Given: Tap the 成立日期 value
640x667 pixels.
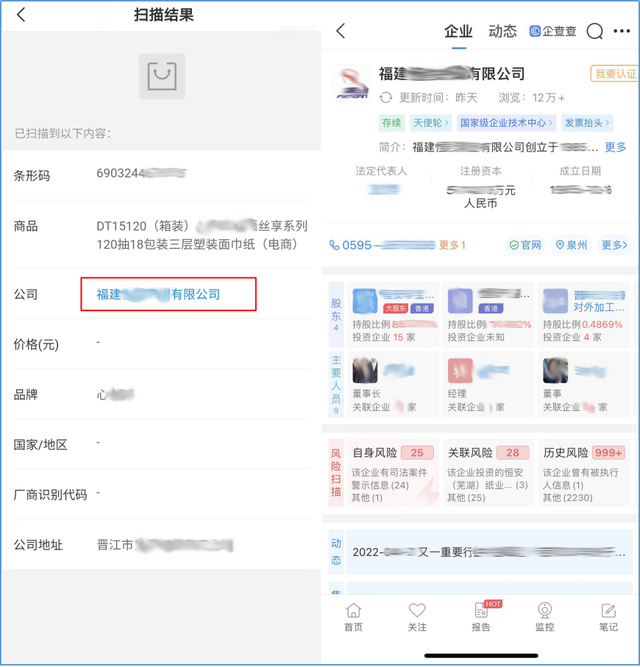Looking at the screenshot, I should click(580, 190).
